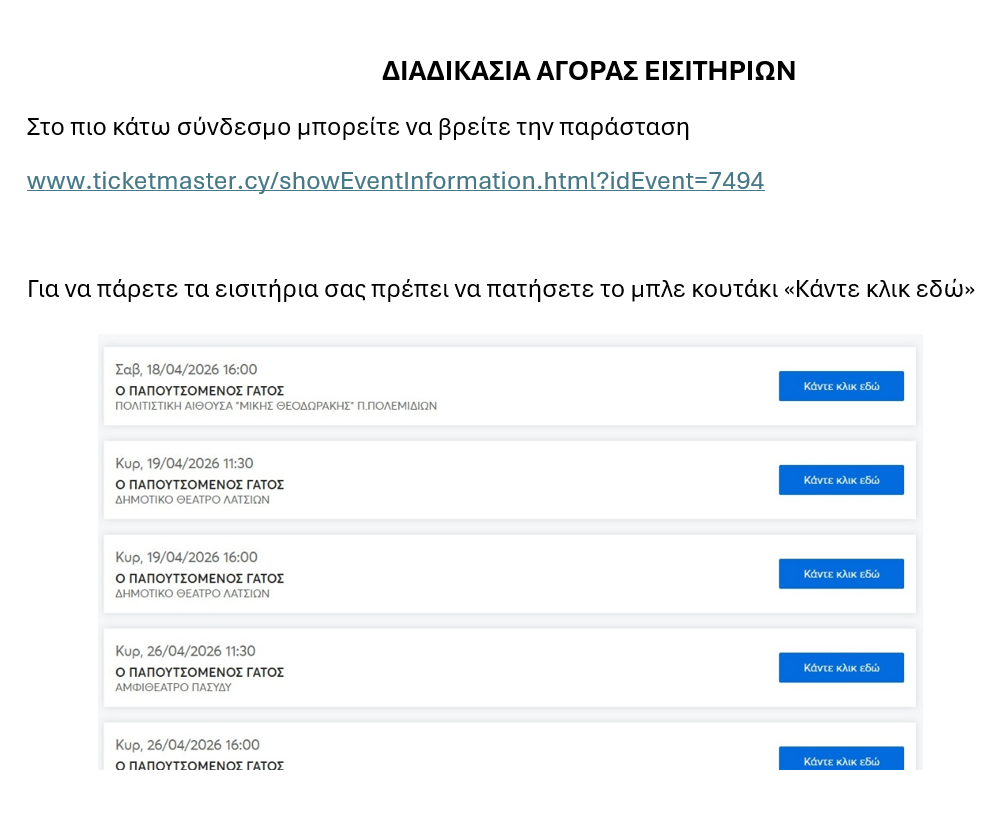Select the date text "Σαβ, 18/04/2026 16:00"

click(186, 370)
